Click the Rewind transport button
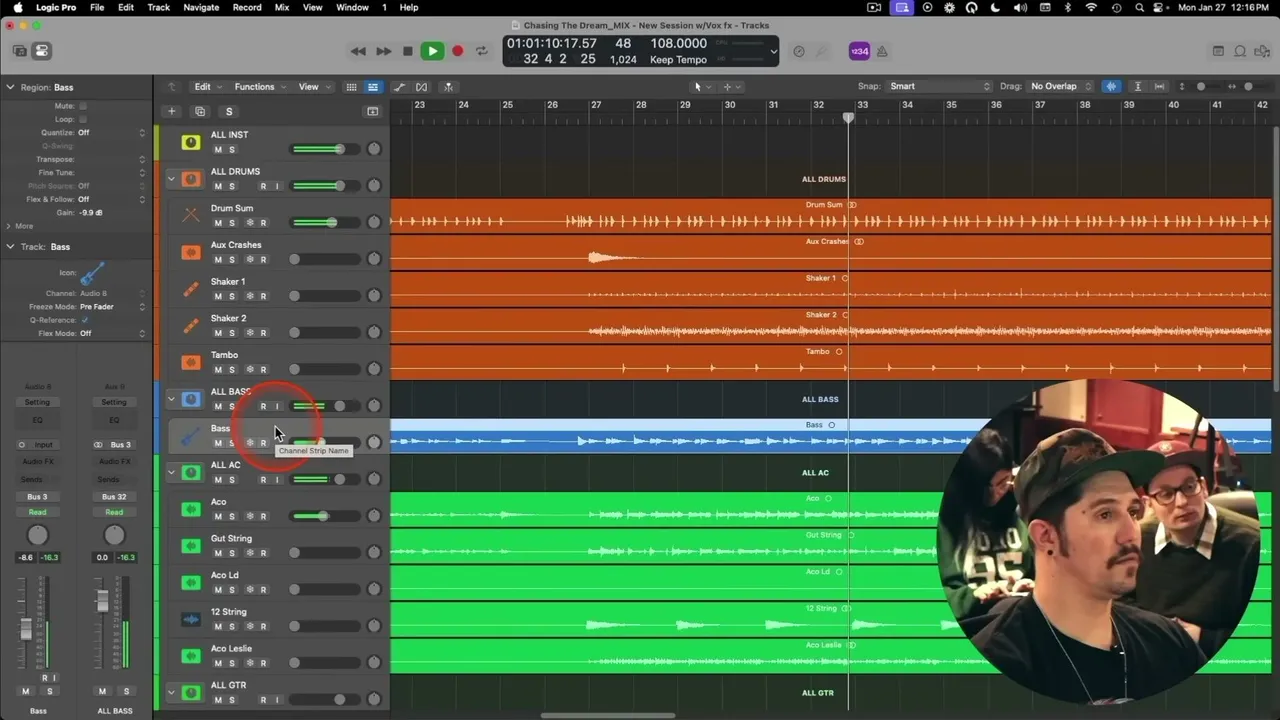 coord(358,51)
